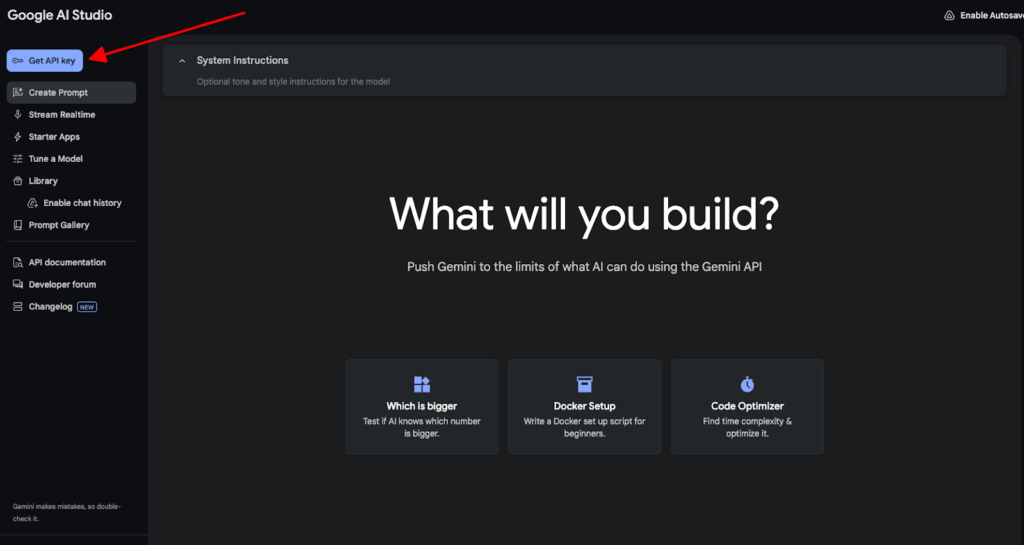Go to Tune a Model
The height and width of the screenshot is (545, 1024).
[x=71, y=159]
